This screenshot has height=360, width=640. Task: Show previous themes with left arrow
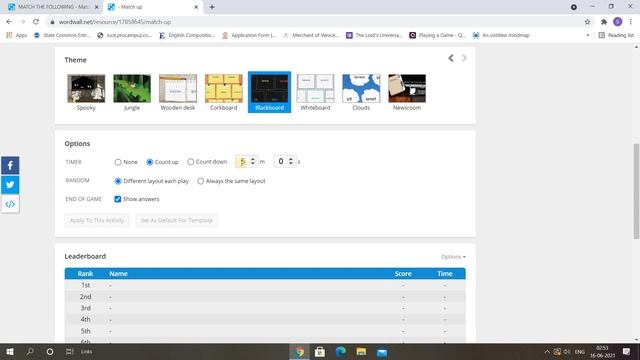(x=451, y=58)
